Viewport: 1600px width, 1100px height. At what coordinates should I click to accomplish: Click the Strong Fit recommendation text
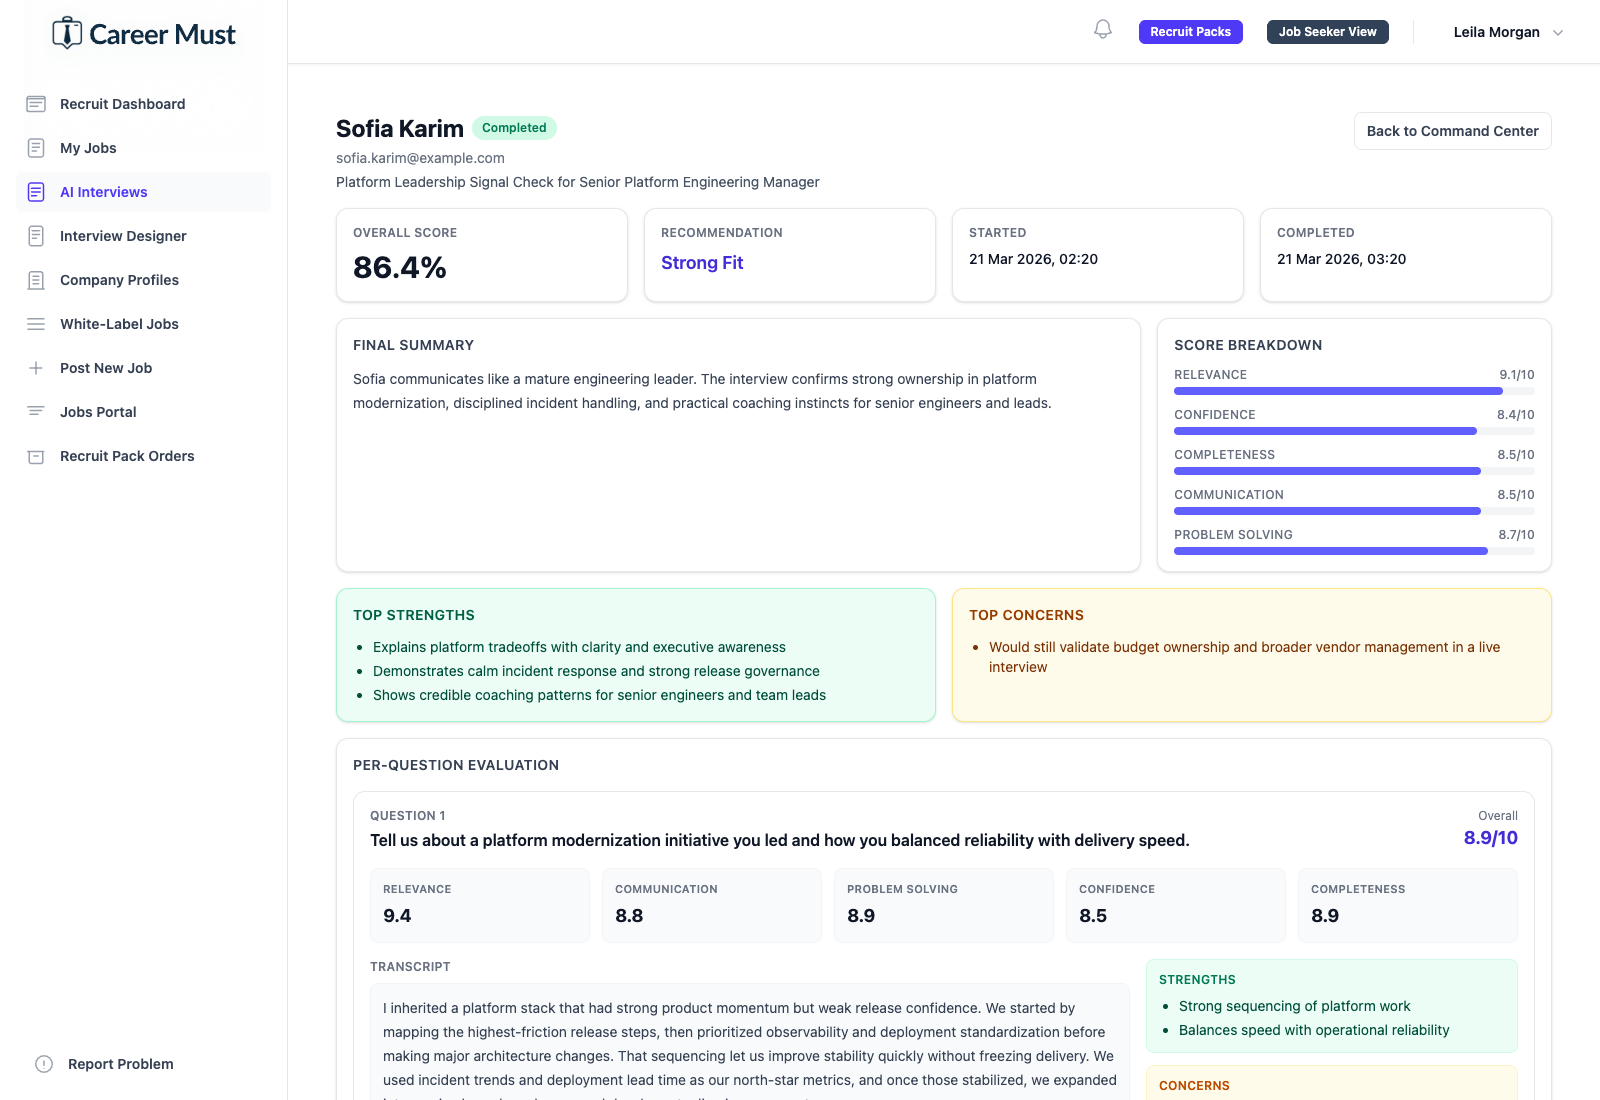point(701,262)
